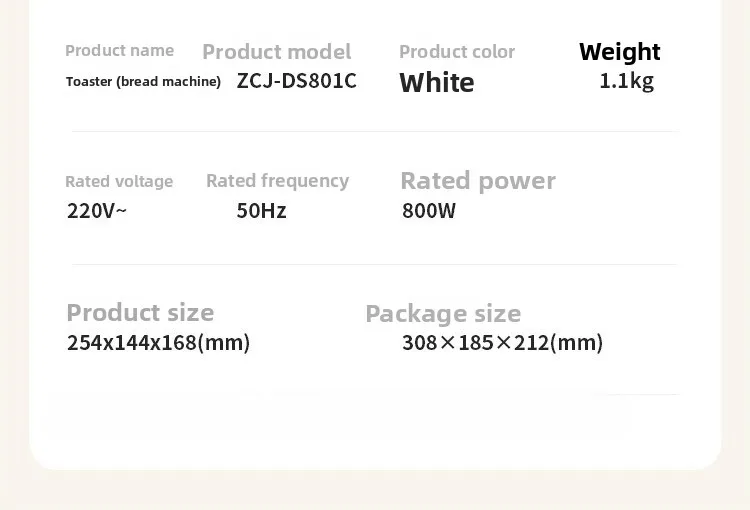Click the "Rated power" heading

[x=477, y=181]
